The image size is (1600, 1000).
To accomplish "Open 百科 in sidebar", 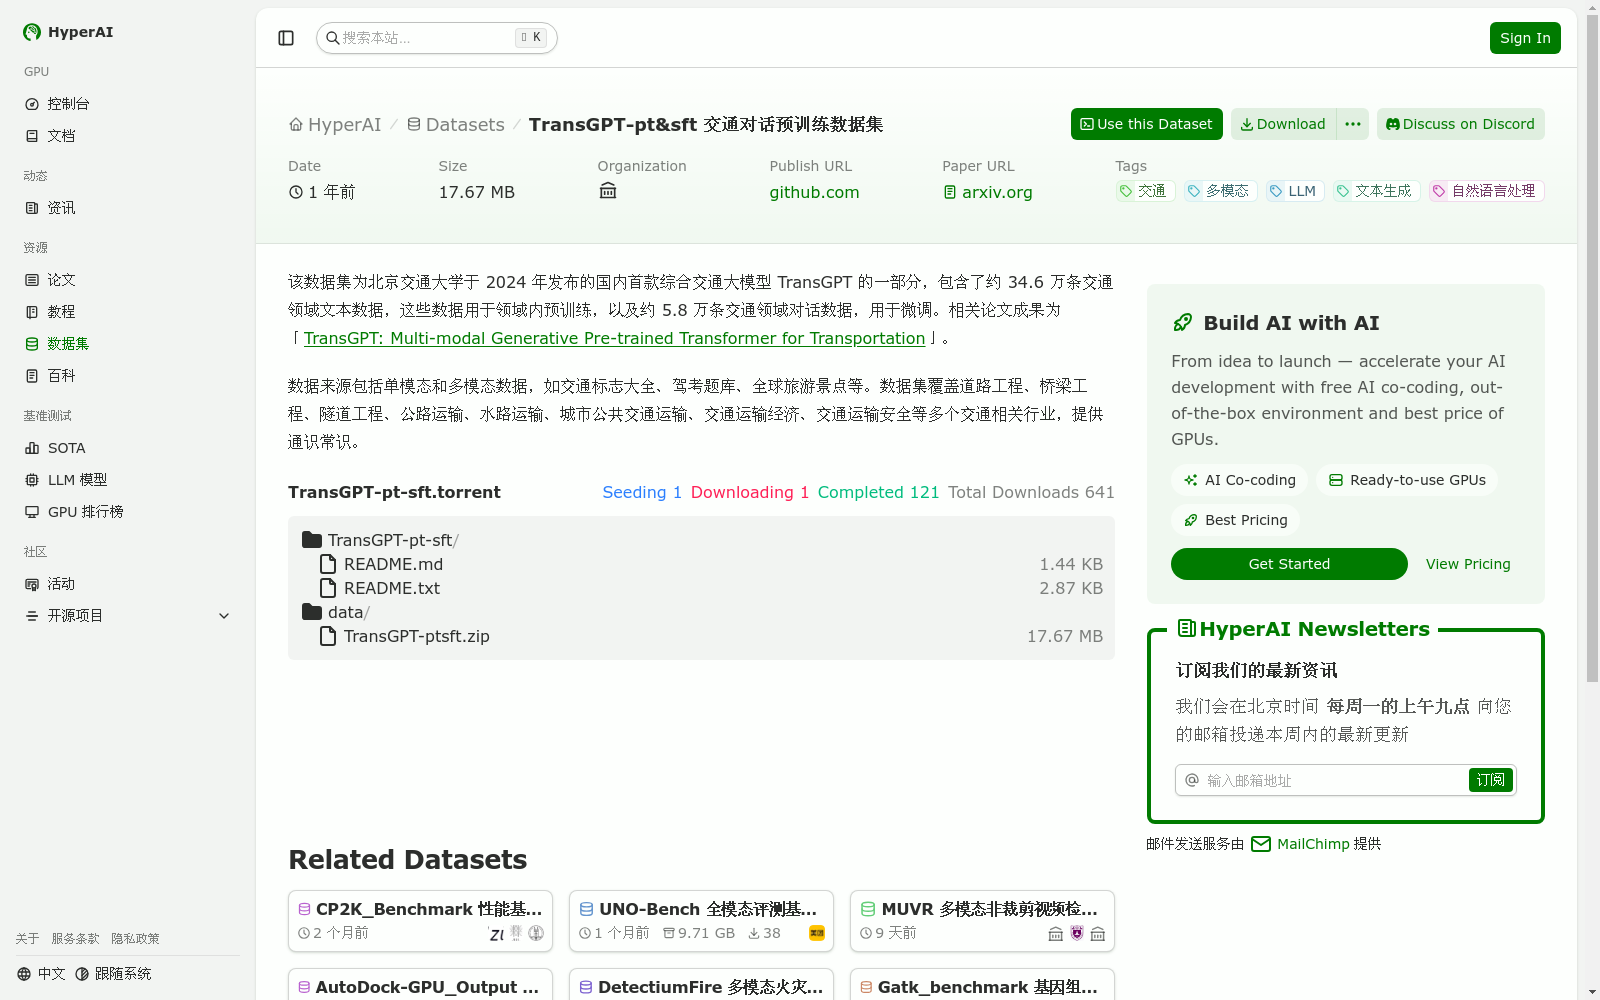I will (x=127, y=376).
